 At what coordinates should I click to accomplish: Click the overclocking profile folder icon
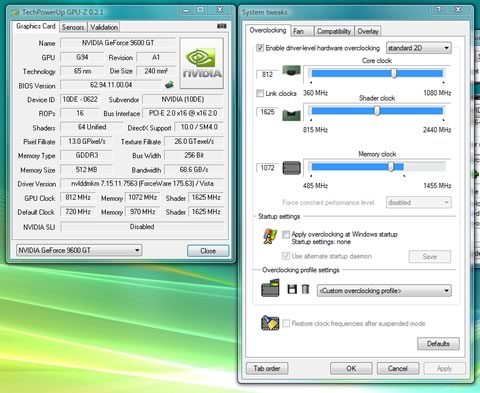click(x=270, y=288)
